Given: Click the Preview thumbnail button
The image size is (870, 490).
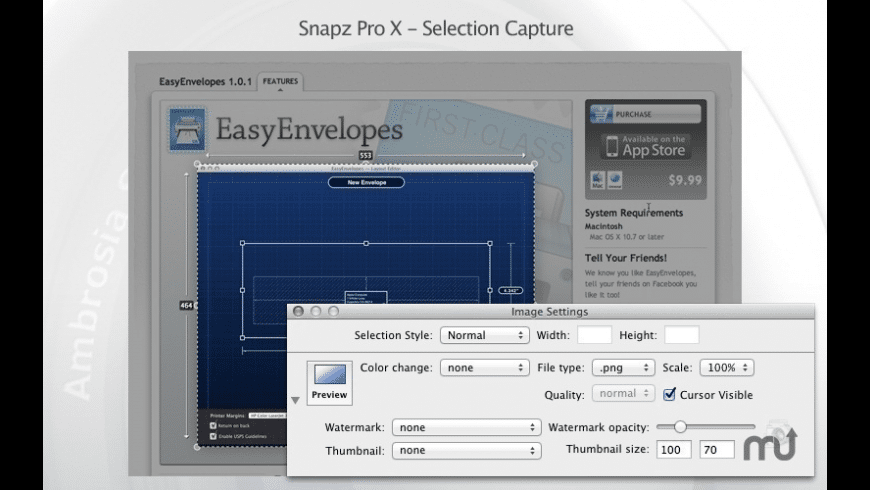Looking at the screenshot, I should (330, 383).
